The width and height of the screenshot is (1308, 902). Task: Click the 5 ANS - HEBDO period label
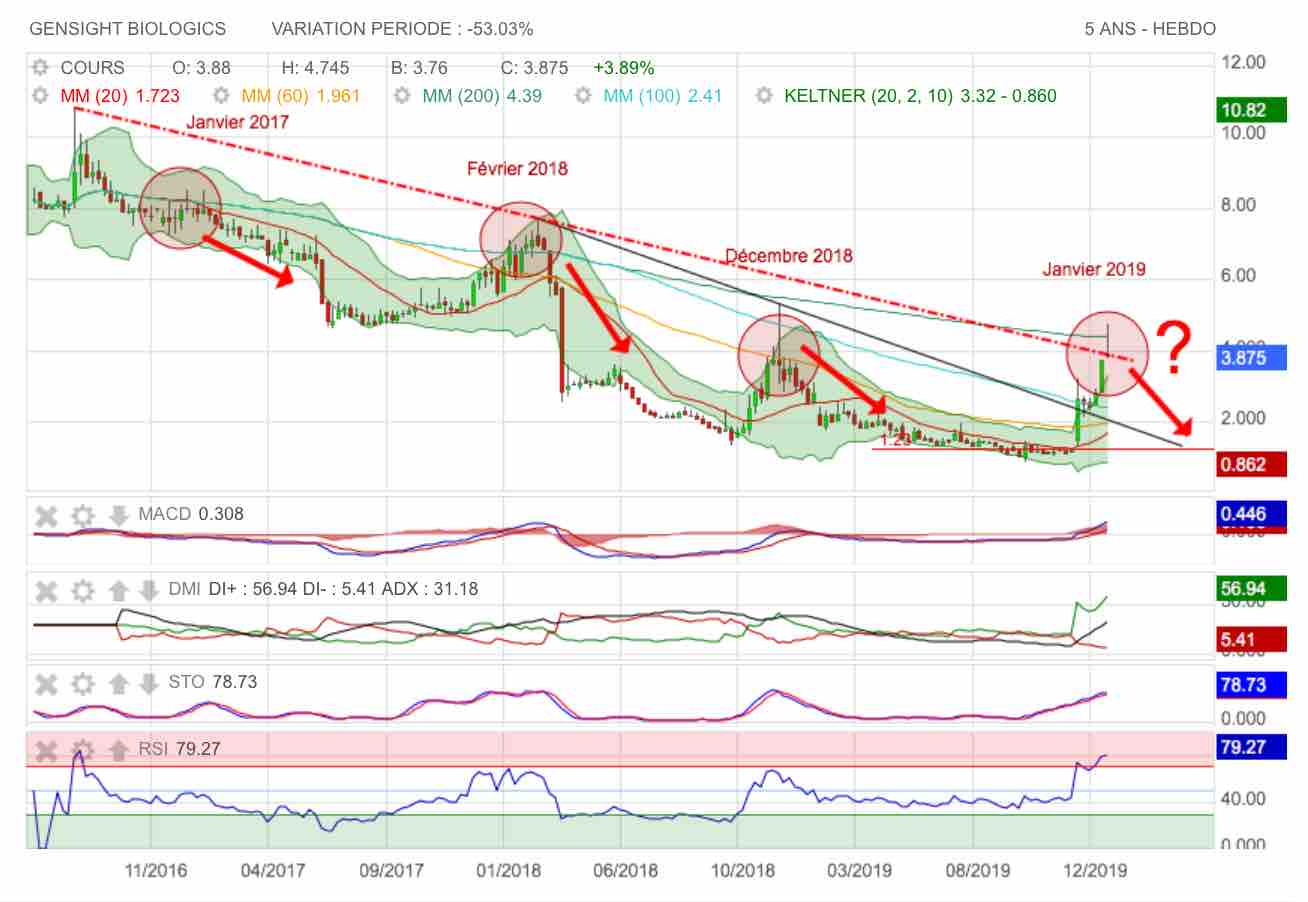click(1150, 29)
